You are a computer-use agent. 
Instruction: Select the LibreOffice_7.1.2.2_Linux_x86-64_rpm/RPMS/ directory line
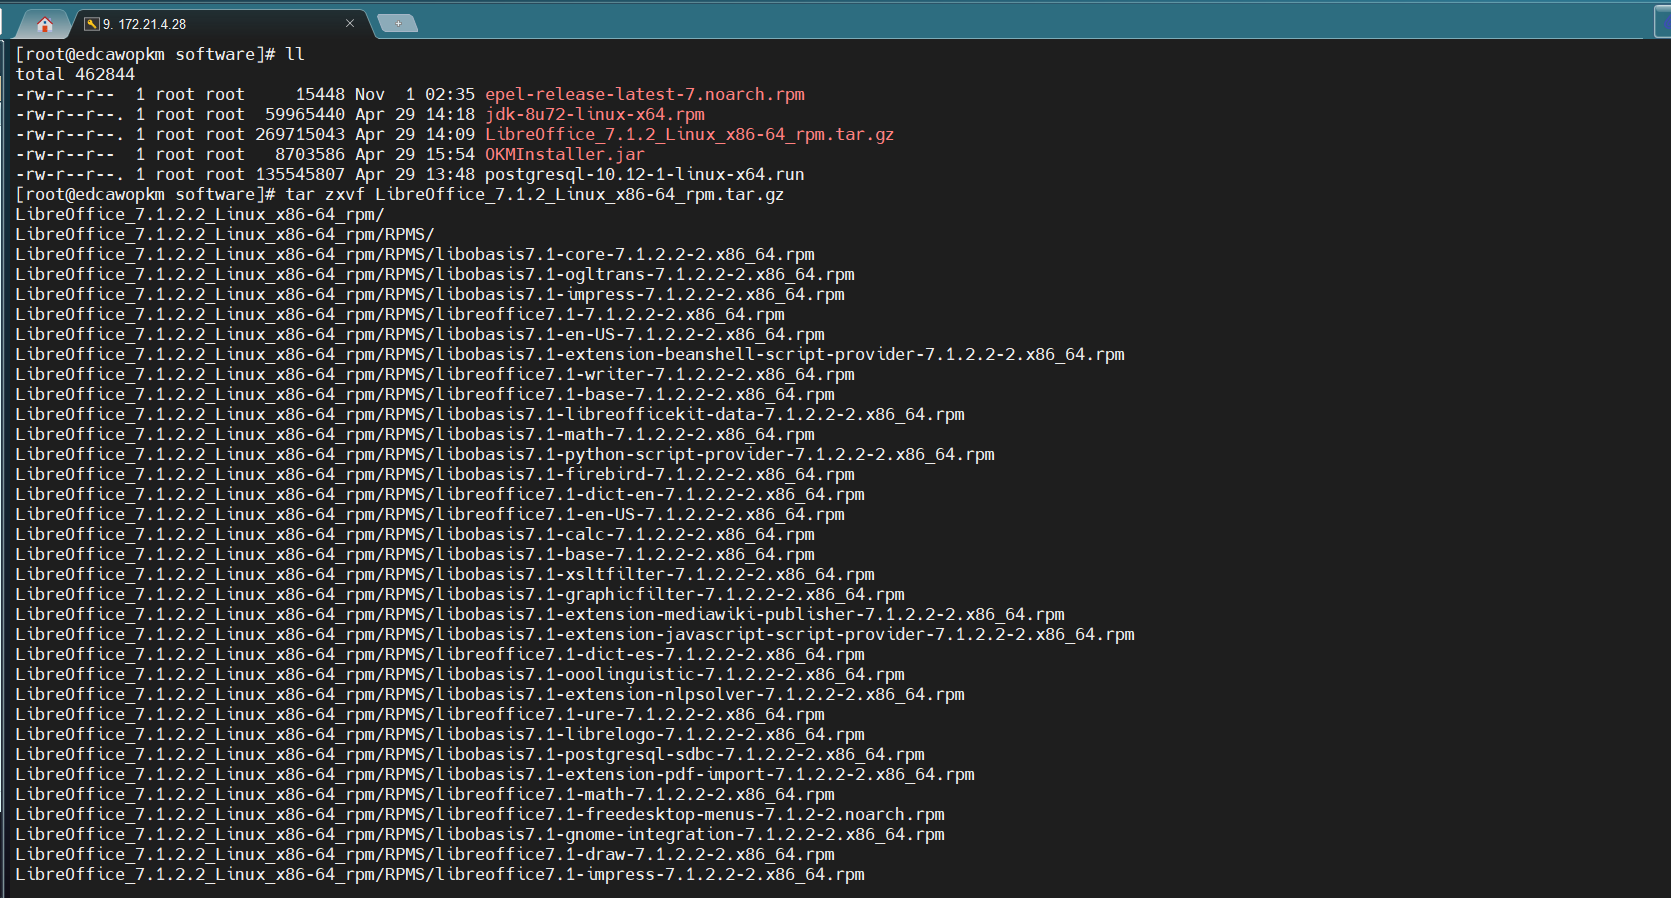point(225,234)
